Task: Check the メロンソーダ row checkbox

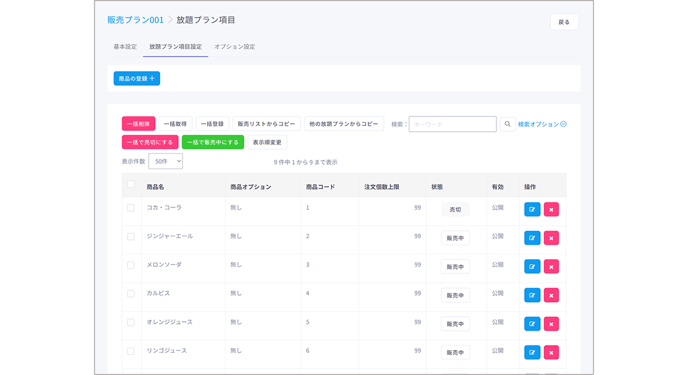Action: click(131, 265)
